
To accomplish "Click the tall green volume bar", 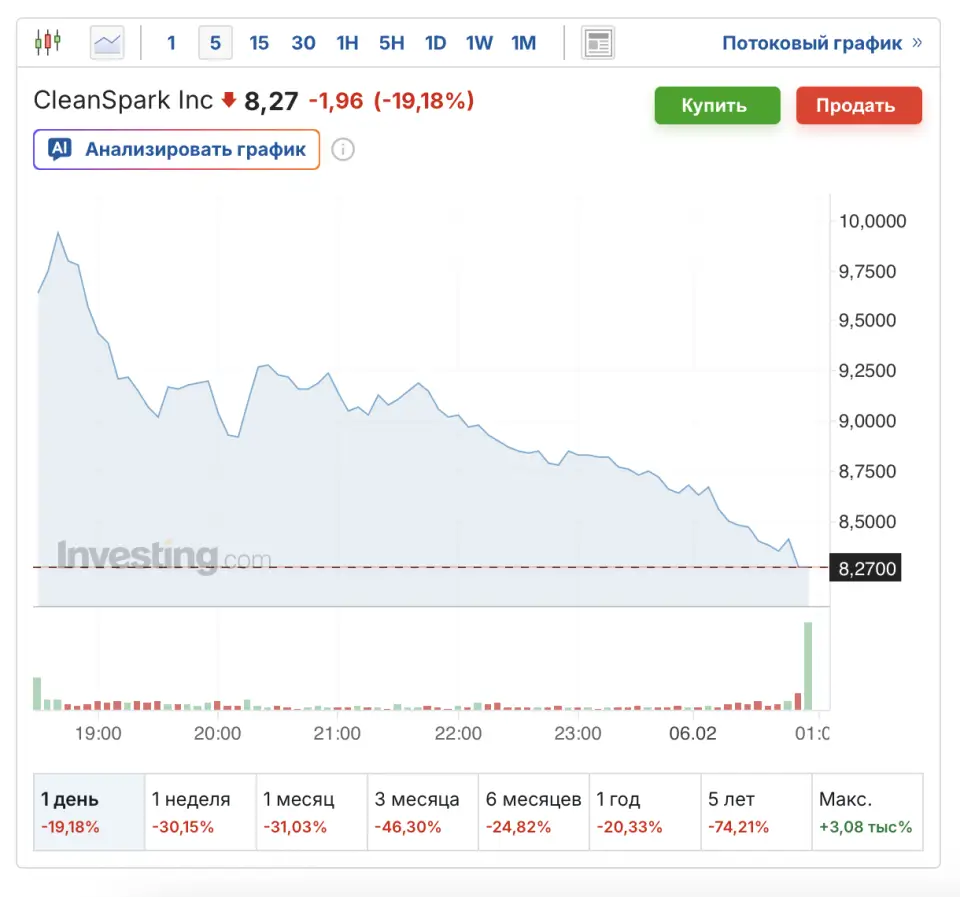I will click(808, 665).
